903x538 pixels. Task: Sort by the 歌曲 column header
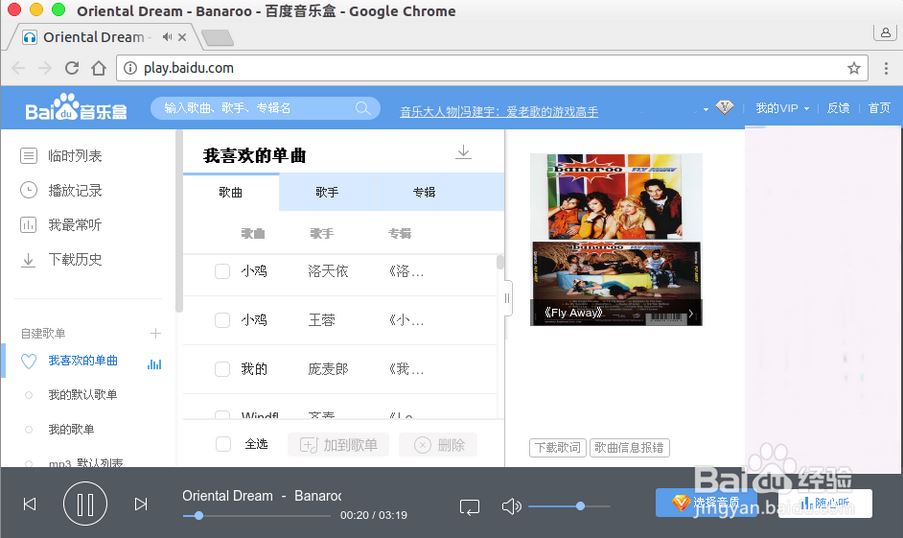[253, 233]
